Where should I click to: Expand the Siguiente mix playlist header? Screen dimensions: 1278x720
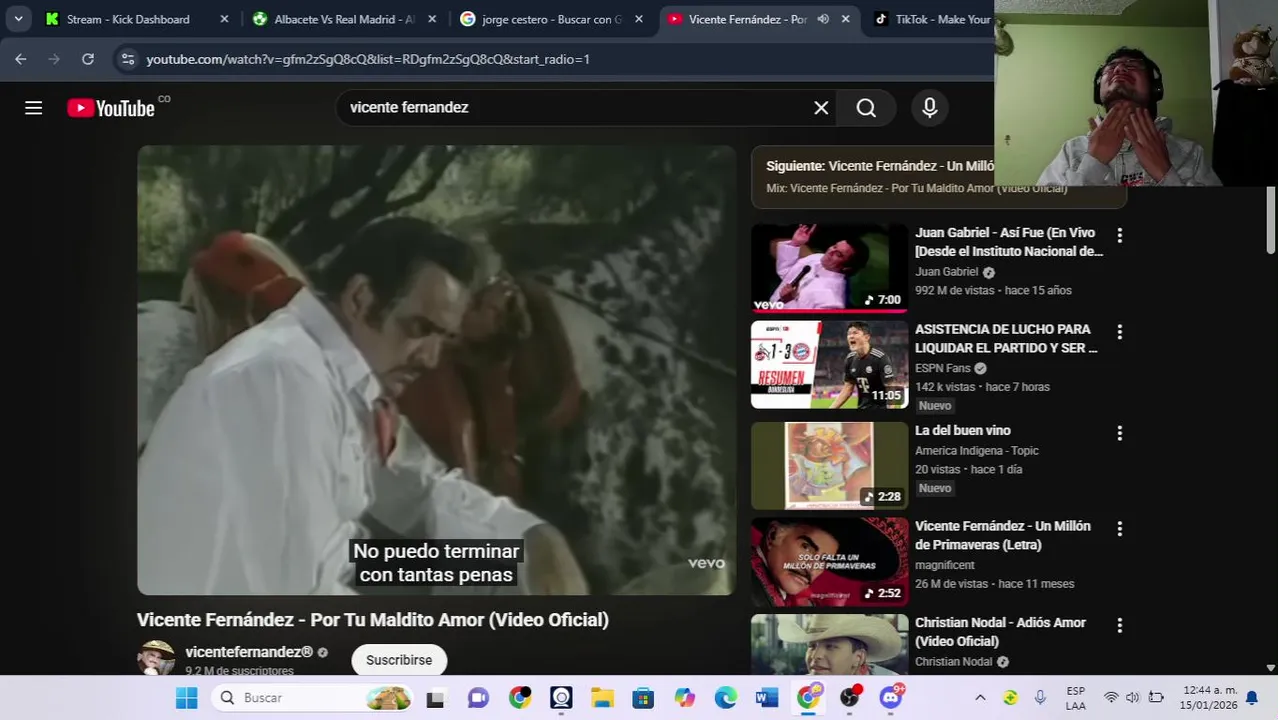pos(938,176)
